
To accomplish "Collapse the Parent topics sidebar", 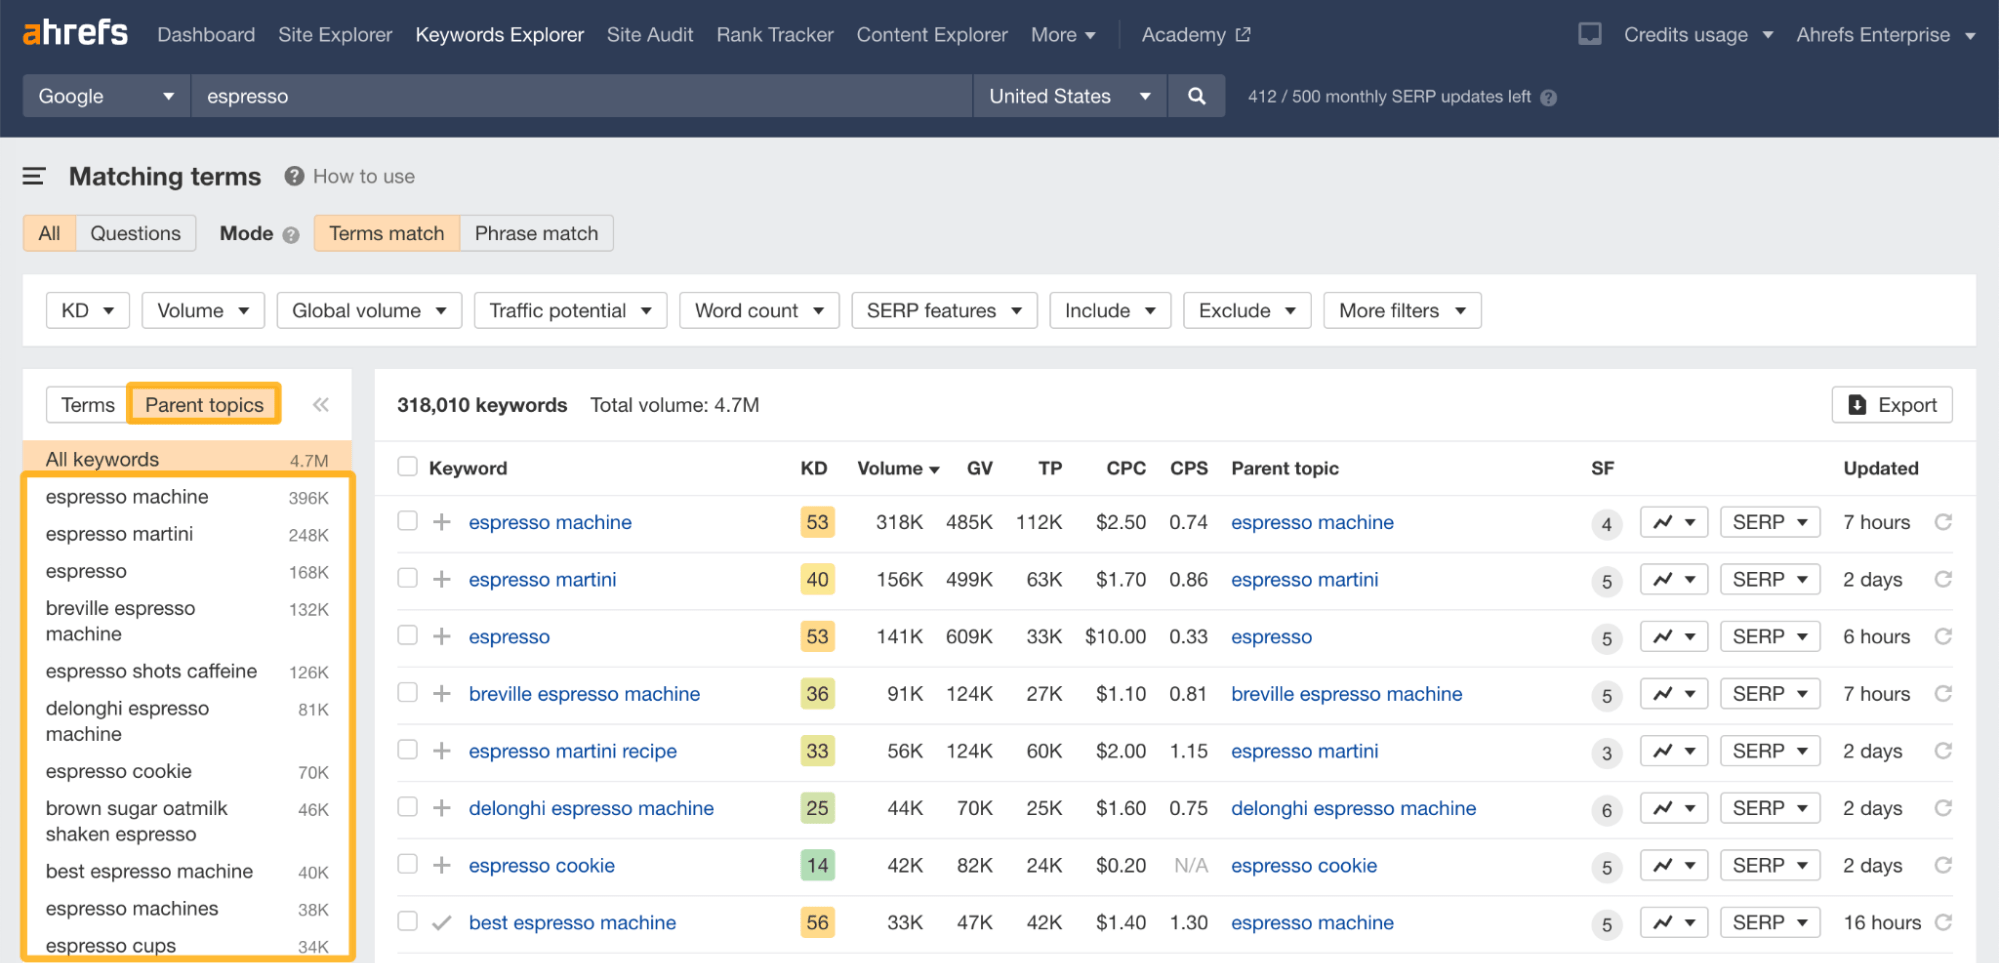I will pos(321,404).
